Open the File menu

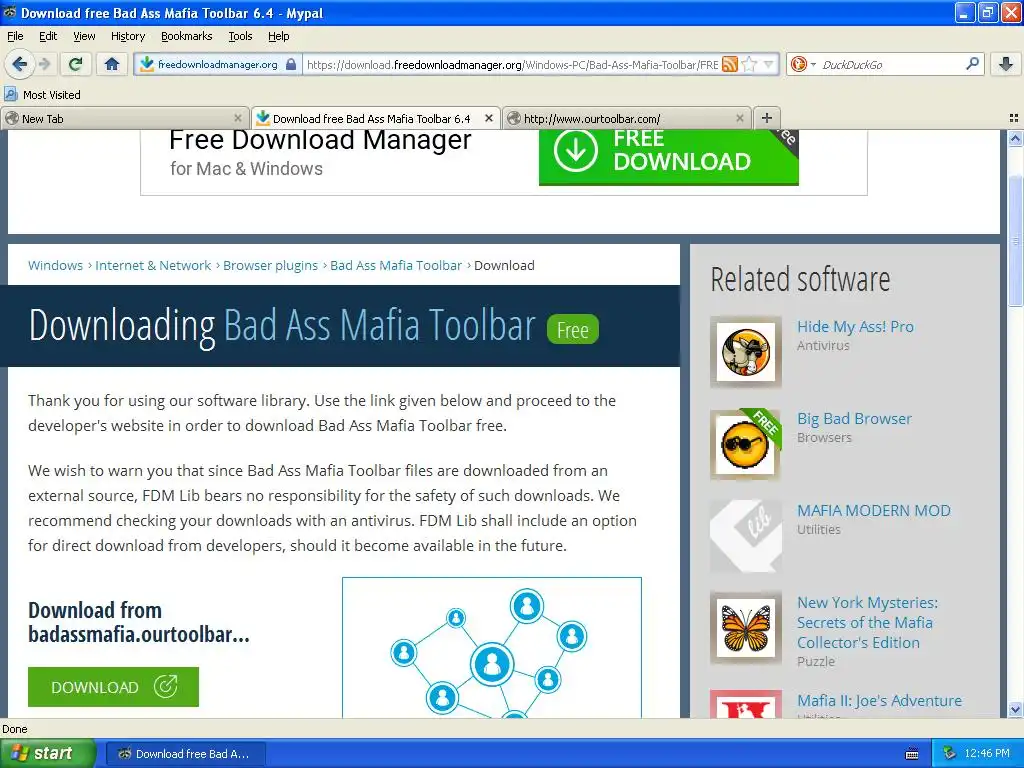tap(15, 36)
